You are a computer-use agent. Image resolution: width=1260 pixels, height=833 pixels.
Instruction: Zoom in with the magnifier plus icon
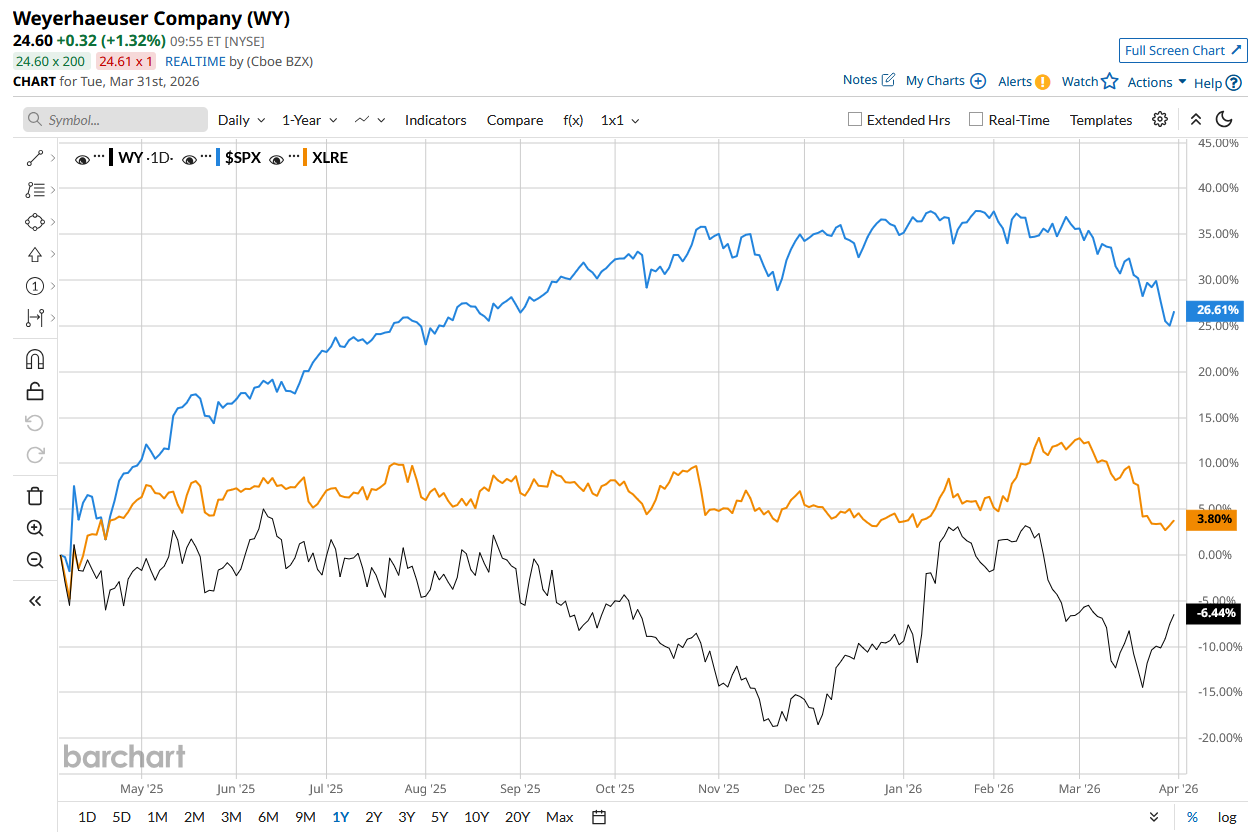pos(35,528)
